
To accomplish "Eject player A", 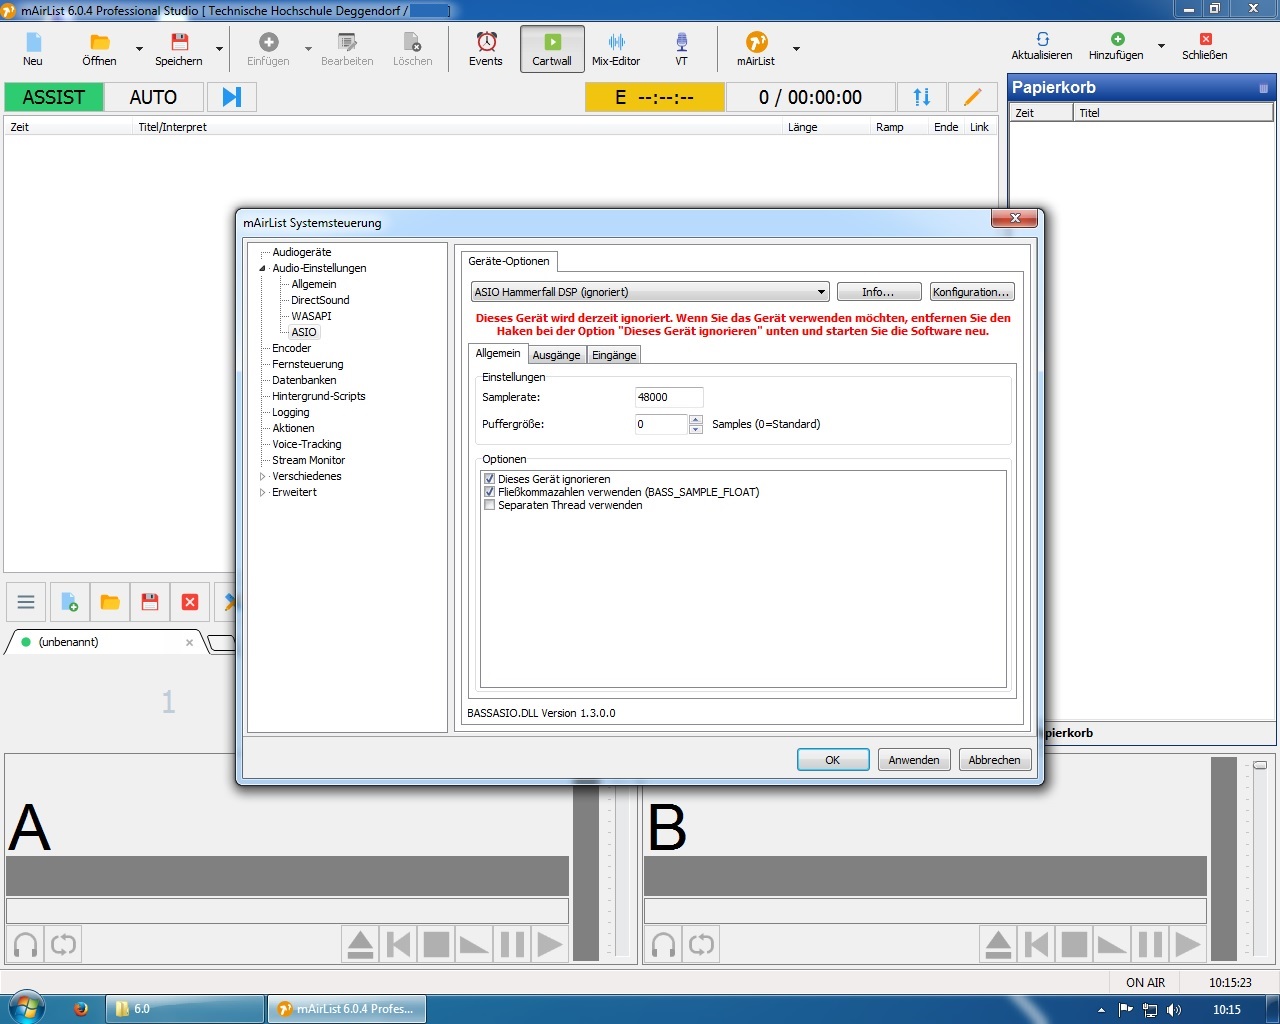I will pyautogui.click(x=361, y=944).
